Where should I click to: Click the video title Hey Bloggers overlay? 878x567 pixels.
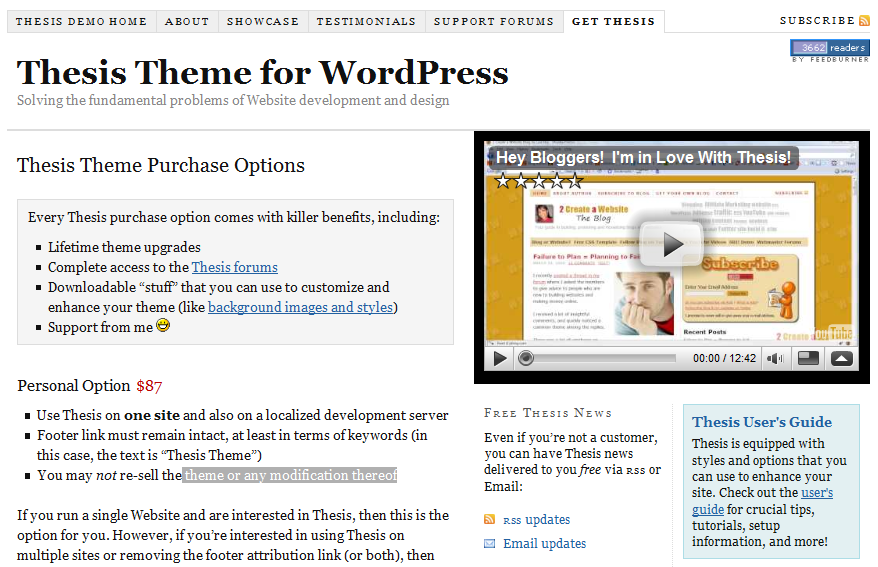point(643,157)
